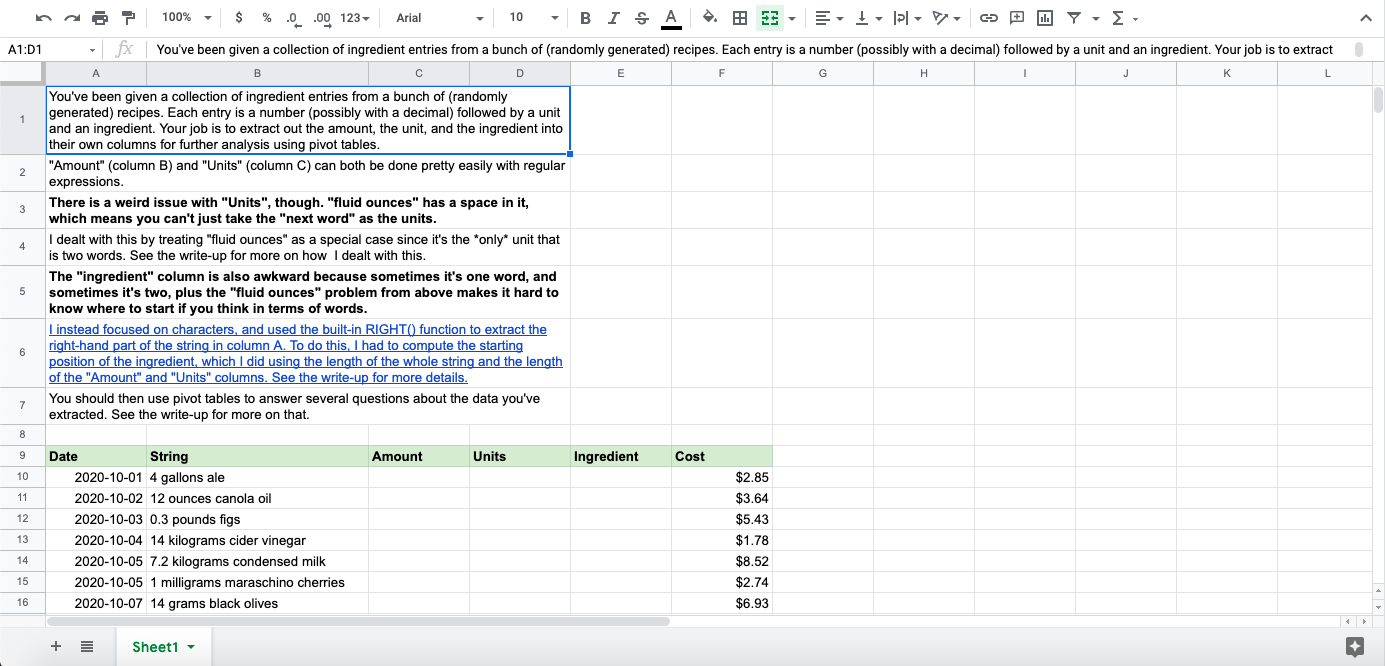
Task: Open the font size 10 dropdown
Action: pos(532,18)
